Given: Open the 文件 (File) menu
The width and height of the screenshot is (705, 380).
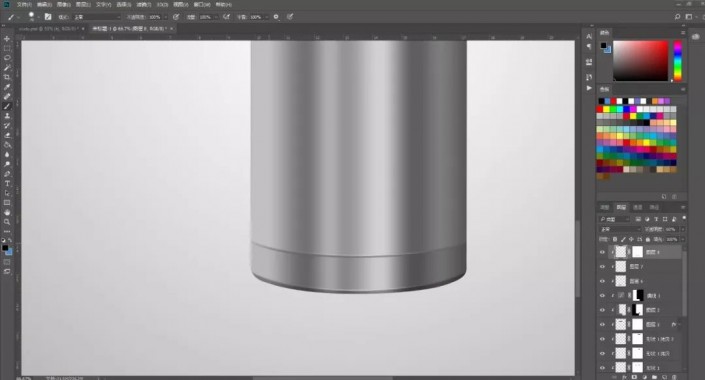Looking at the screenshot, I should (24, 4).
